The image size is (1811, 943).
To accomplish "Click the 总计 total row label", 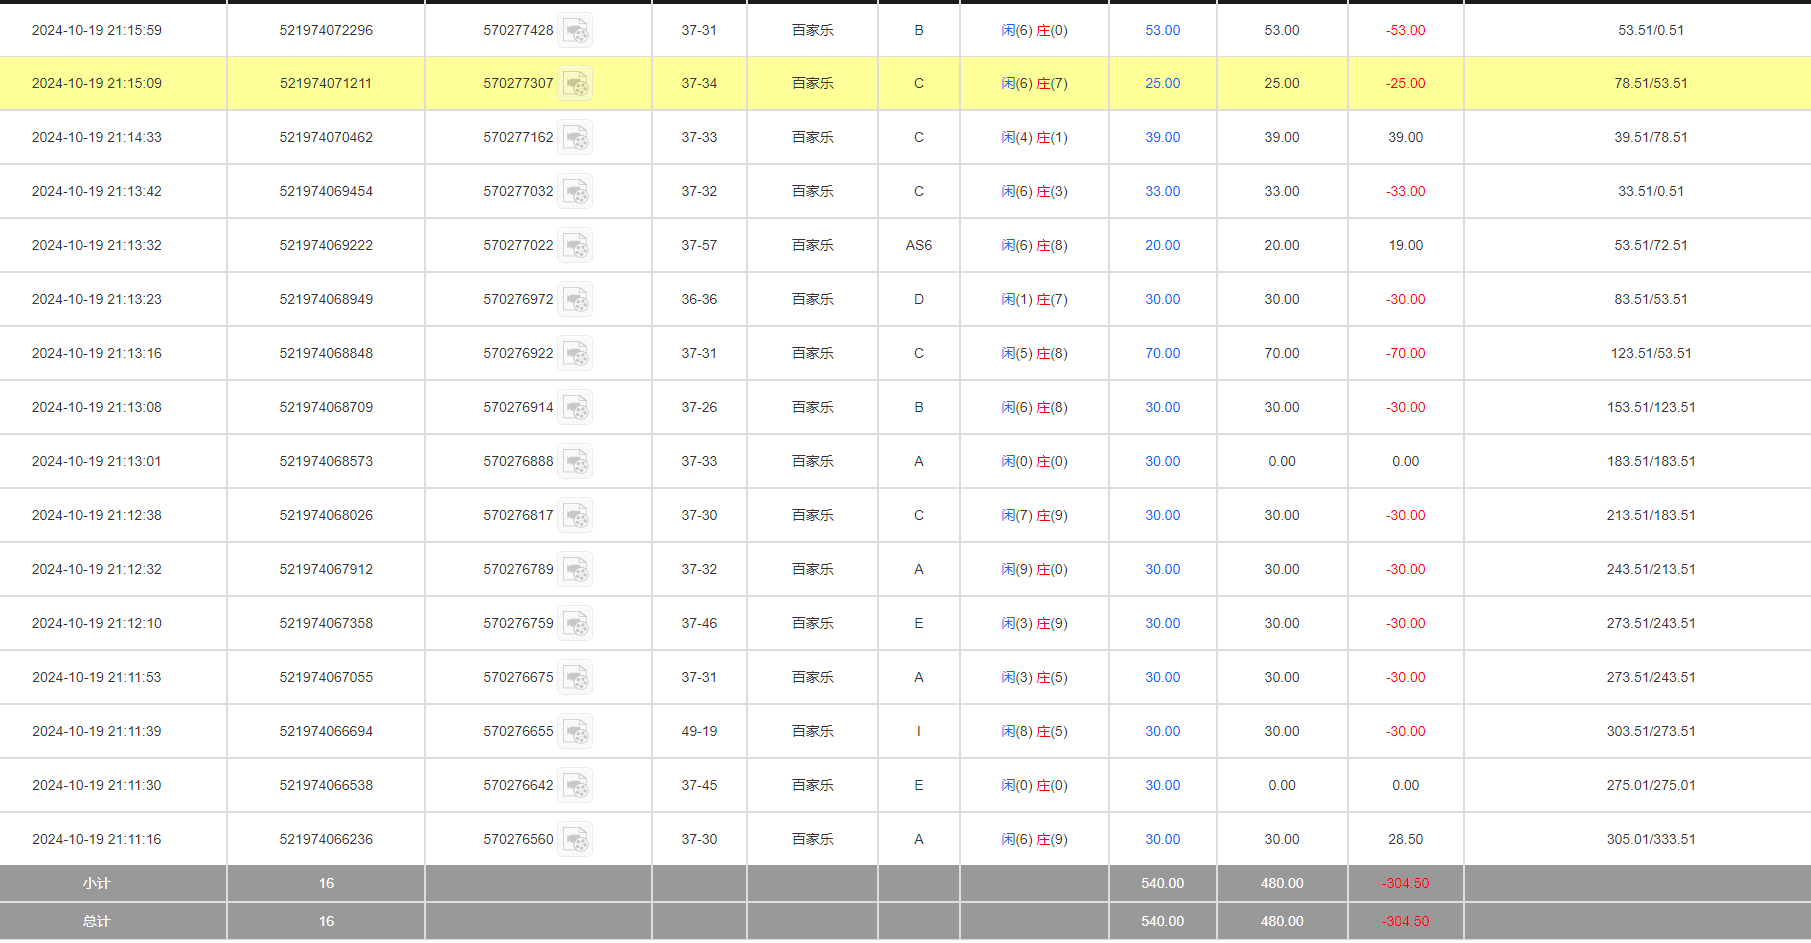I will [96, 921].
